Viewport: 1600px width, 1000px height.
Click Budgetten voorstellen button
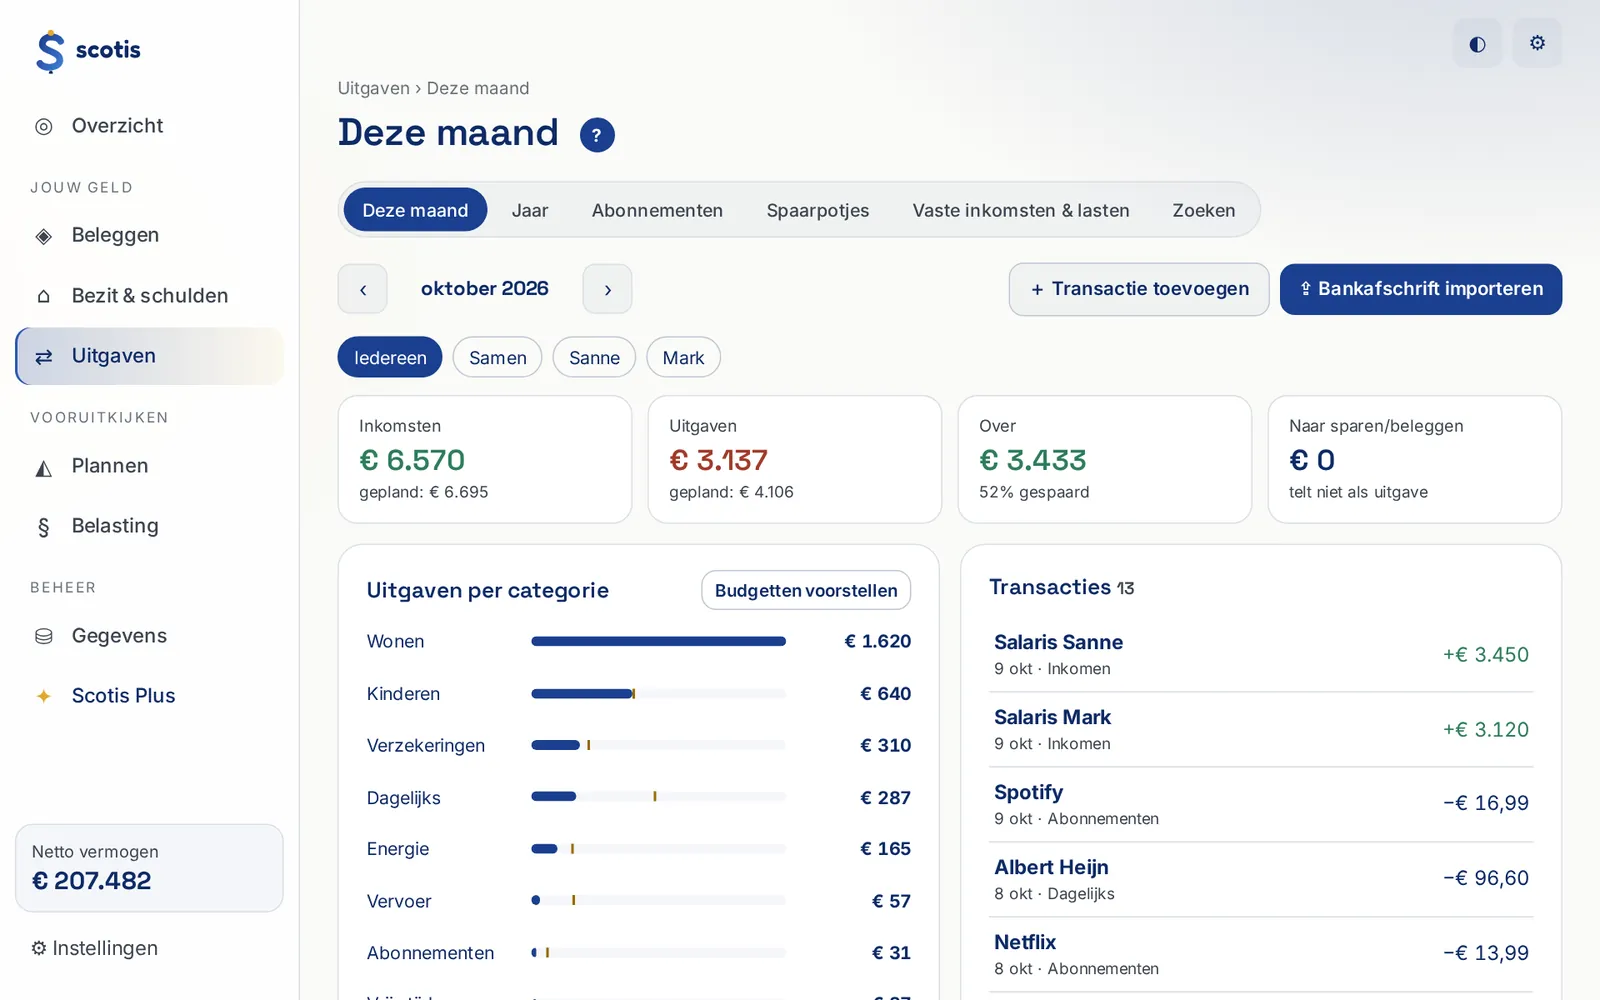[x=806, y=590]
